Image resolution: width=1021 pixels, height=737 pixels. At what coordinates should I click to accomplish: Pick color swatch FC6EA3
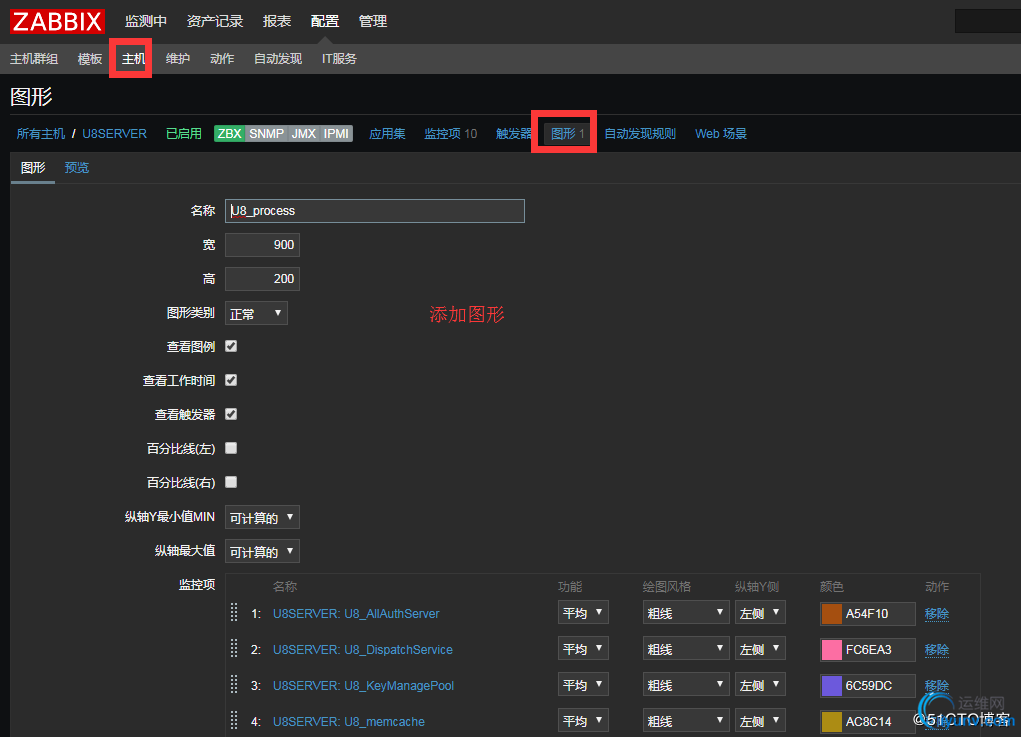pyautogui.click(x=832, y=649)
